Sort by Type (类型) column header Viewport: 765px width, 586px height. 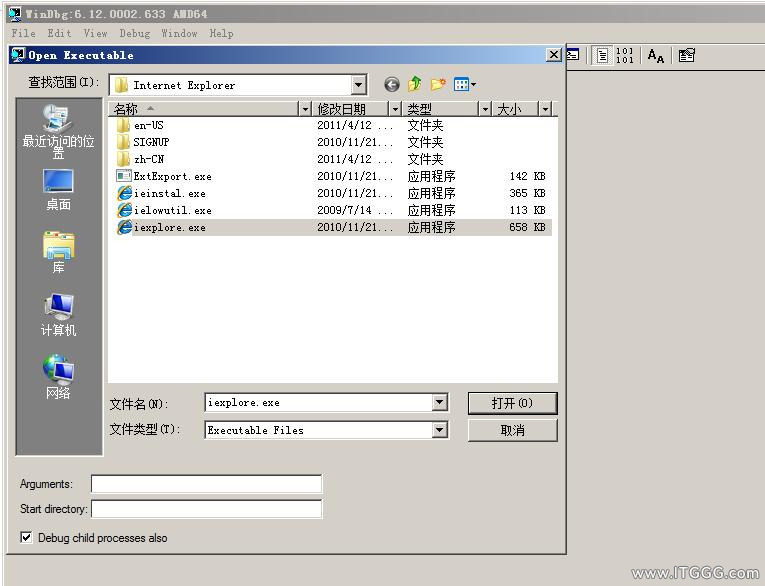(x=441, y=109)
